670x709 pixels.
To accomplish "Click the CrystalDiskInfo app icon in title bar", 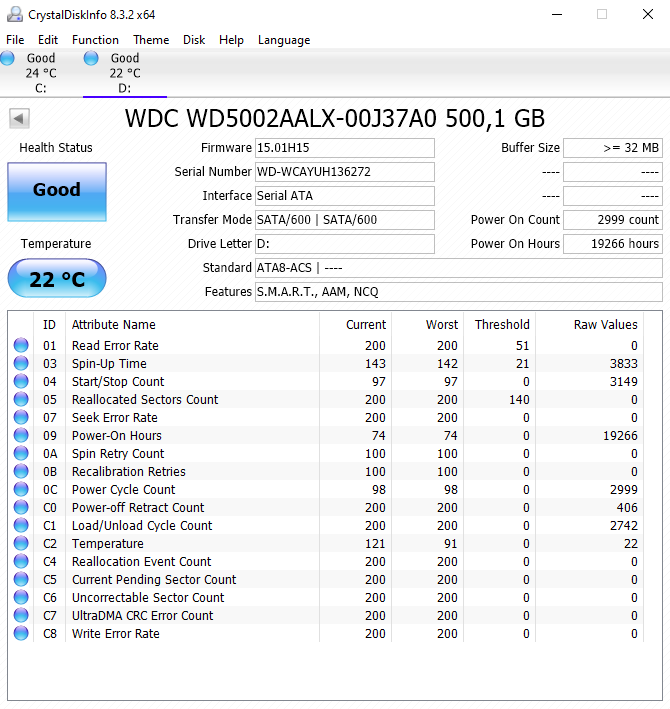I will pos(14,14).
